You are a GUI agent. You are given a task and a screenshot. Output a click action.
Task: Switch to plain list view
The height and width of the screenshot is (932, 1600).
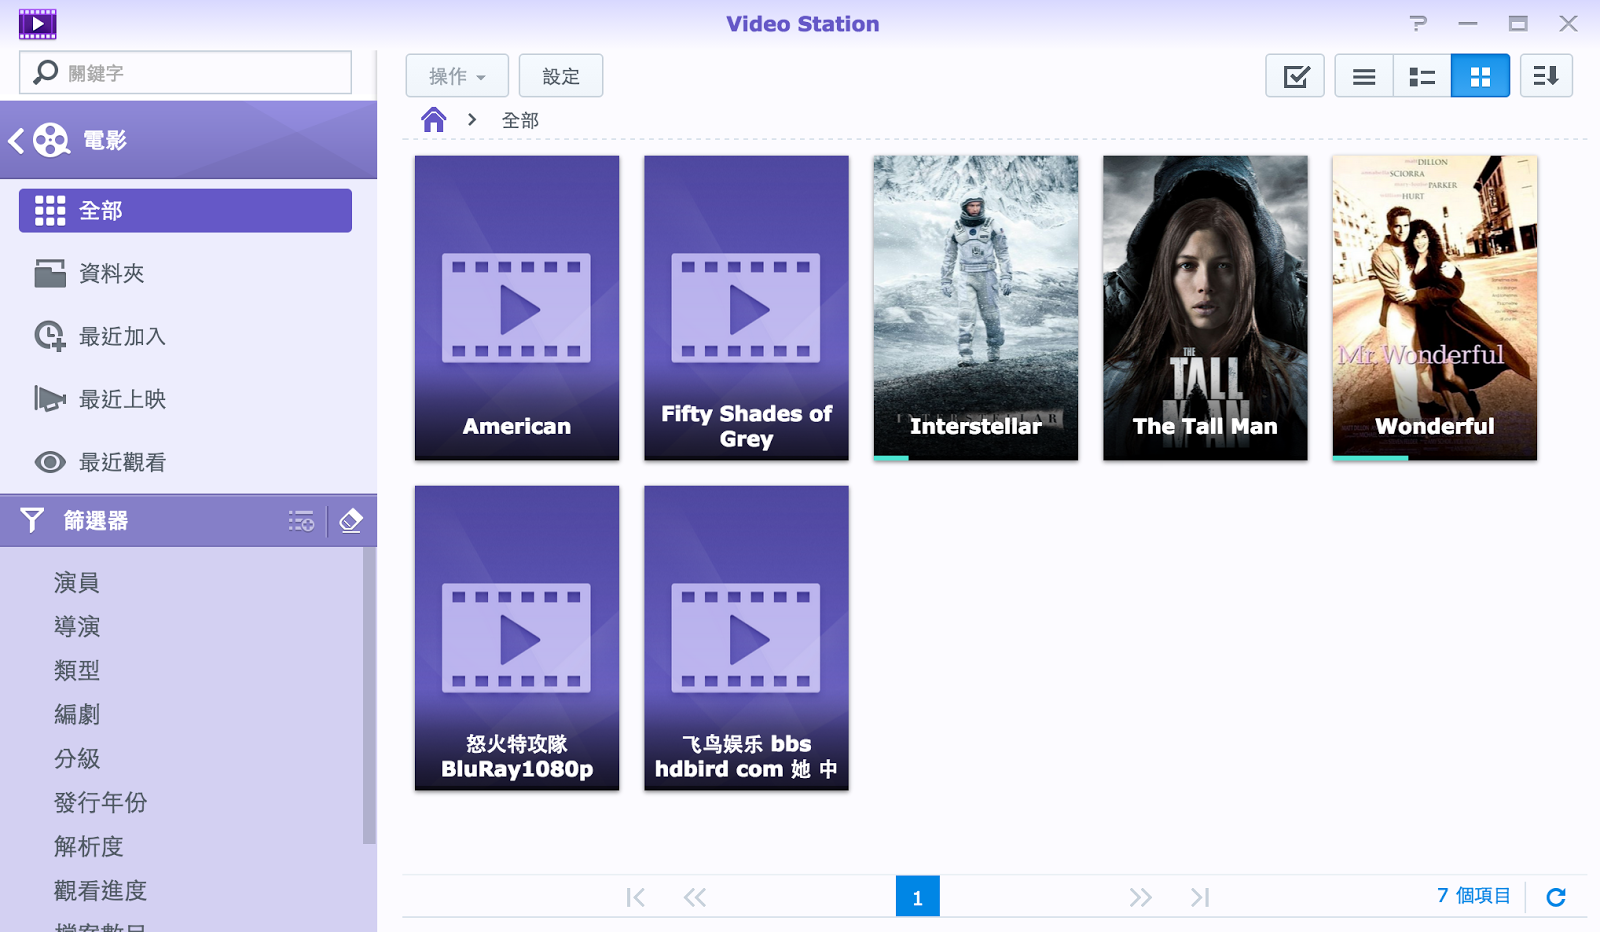[x=1364, y=76]
